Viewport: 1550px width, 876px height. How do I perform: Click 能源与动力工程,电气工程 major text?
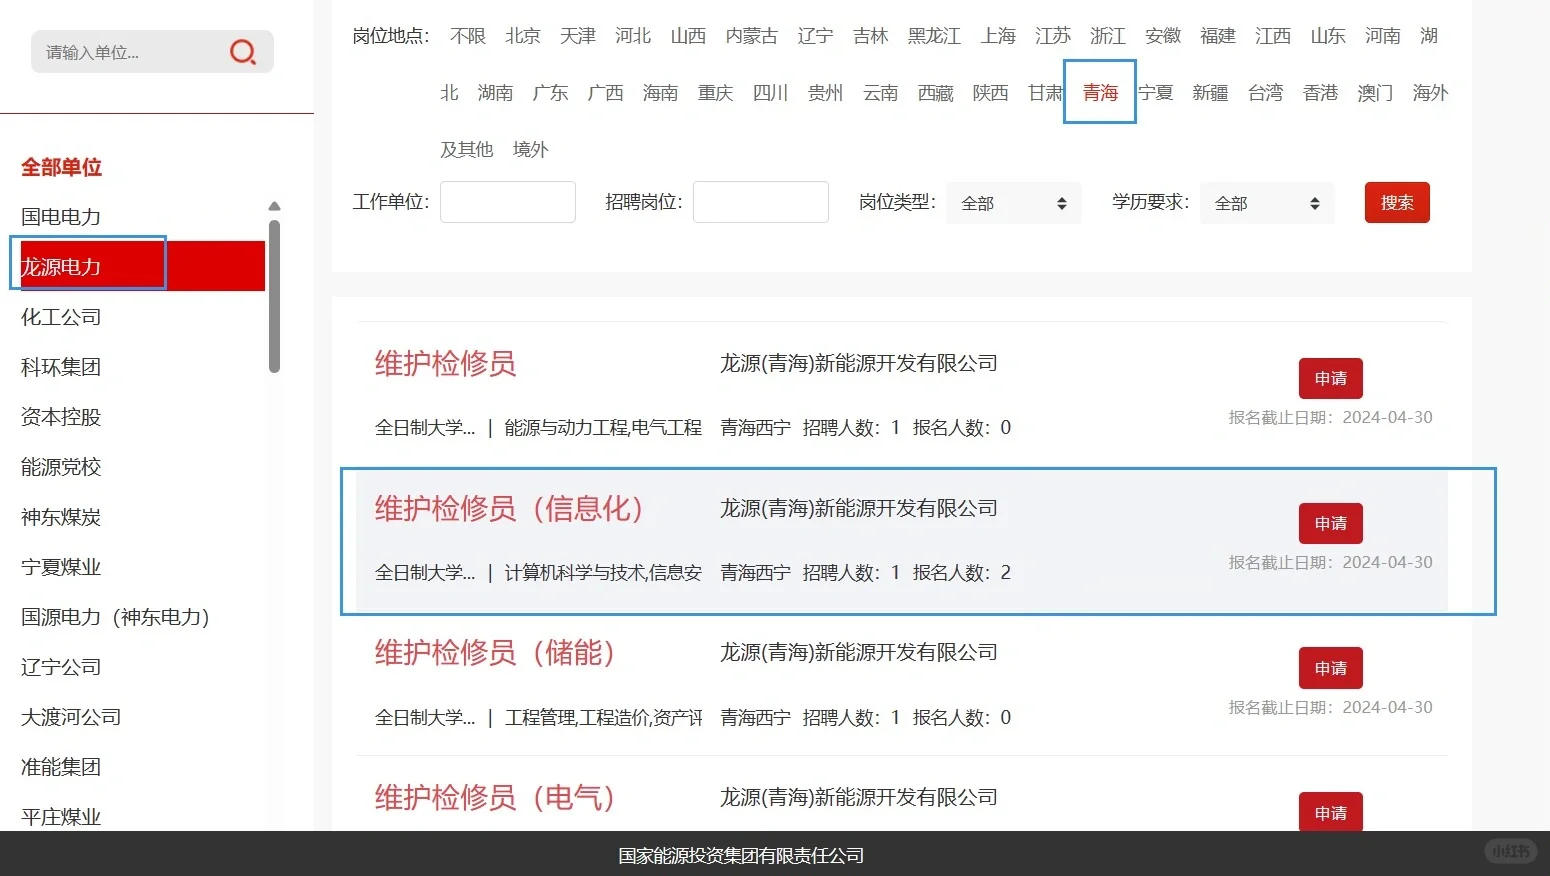pos(603,428)
